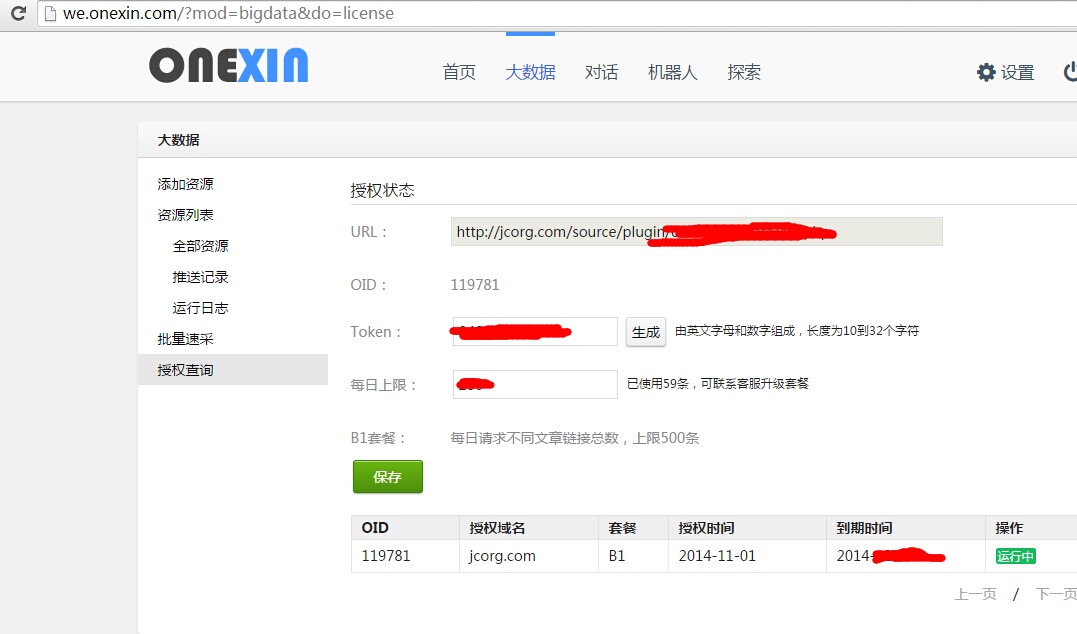Switch to the 大数据 navigation tab
This screenshot has height=634, width=1077.
click(x=530, y=72)
